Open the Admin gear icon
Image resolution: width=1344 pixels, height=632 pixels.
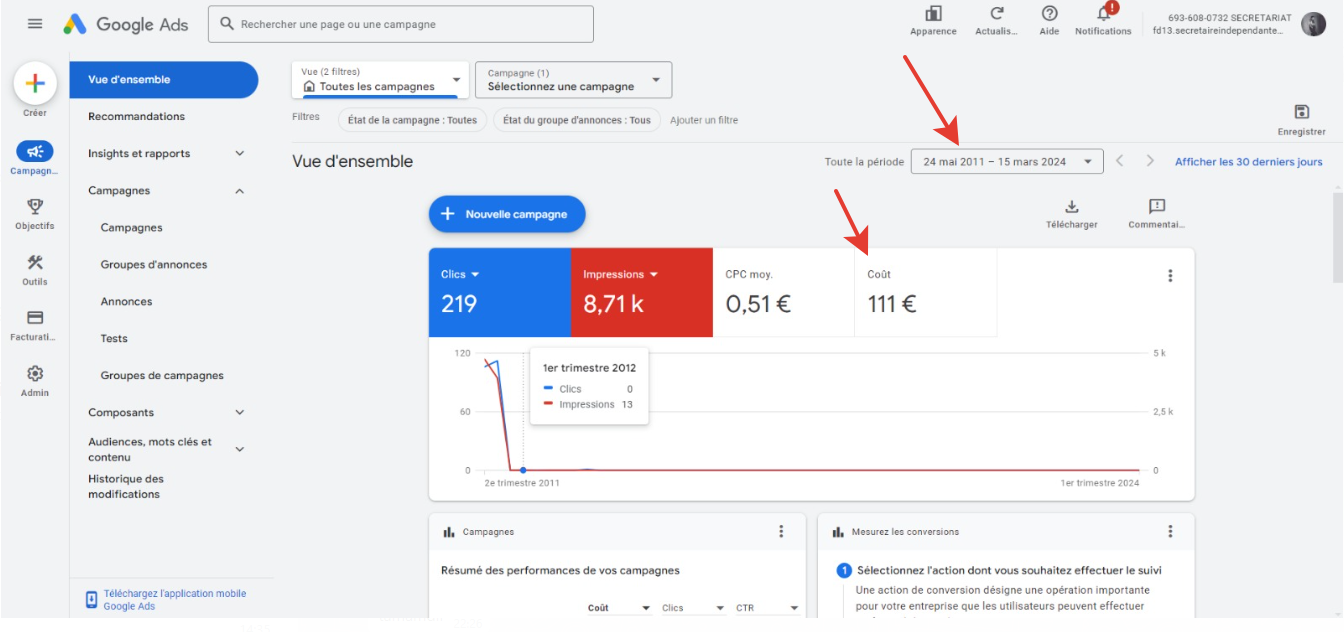tap(35, 373)
